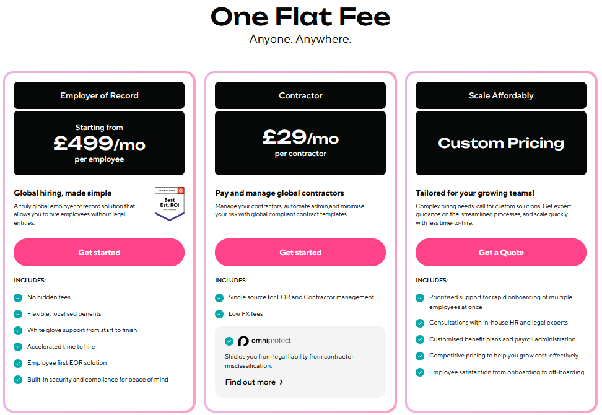The height and width of the screenshot is (415, 602).
Task: Click checkmark beside Competitive pricing item
Action: (420, 356)
